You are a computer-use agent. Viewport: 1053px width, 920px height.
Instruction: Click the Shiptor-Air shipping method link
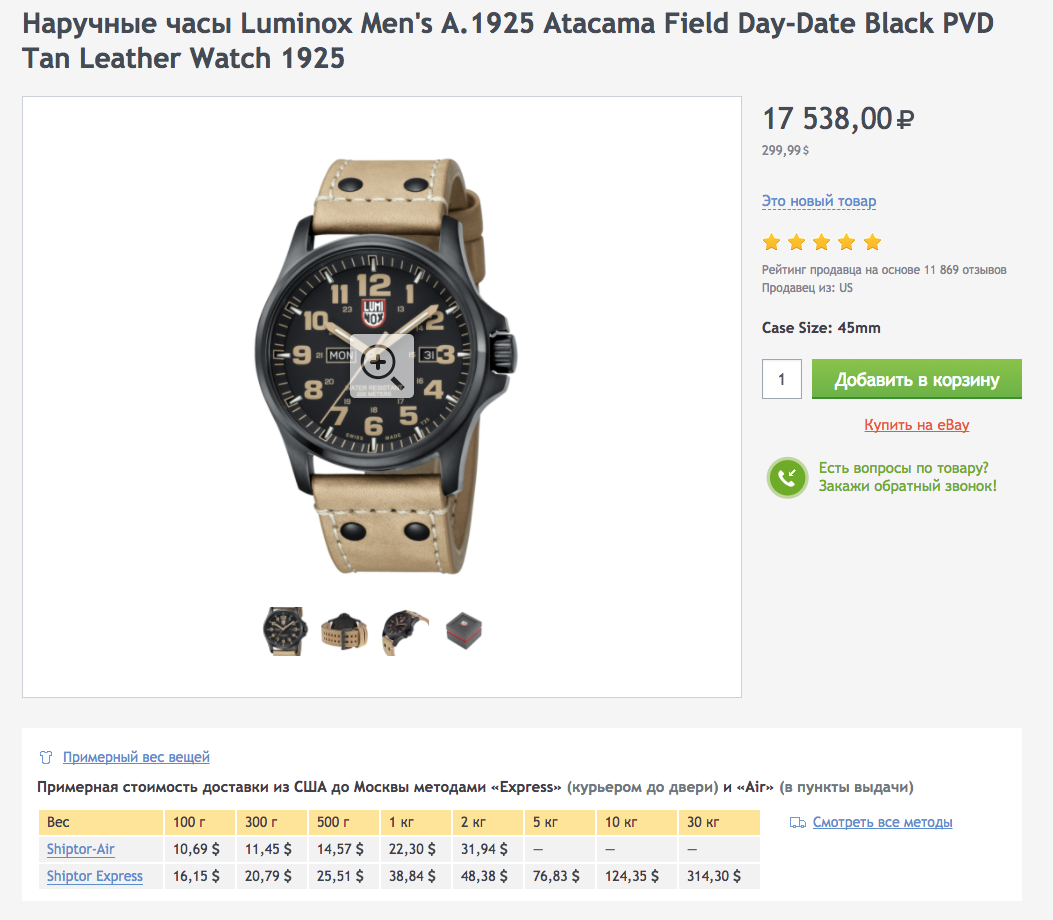pyautogui.click(x=81, y=849)
